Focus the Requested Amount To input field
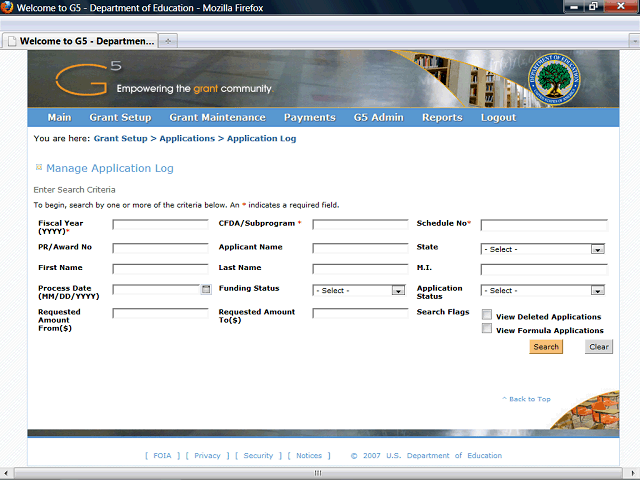The image size is (640, 480). coord(360,313)
